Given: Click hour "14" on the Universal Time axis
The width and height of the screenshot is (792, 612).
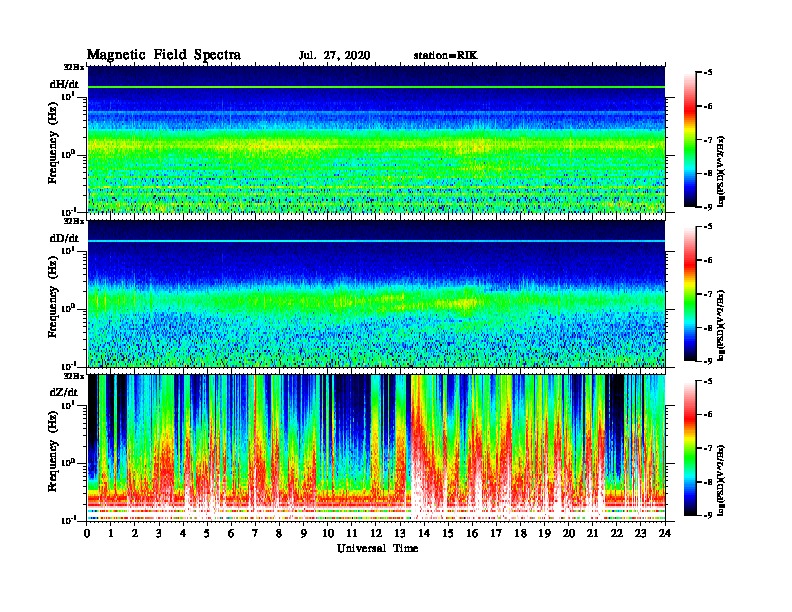Looking at the screenshot, I should tap(424, 534).
